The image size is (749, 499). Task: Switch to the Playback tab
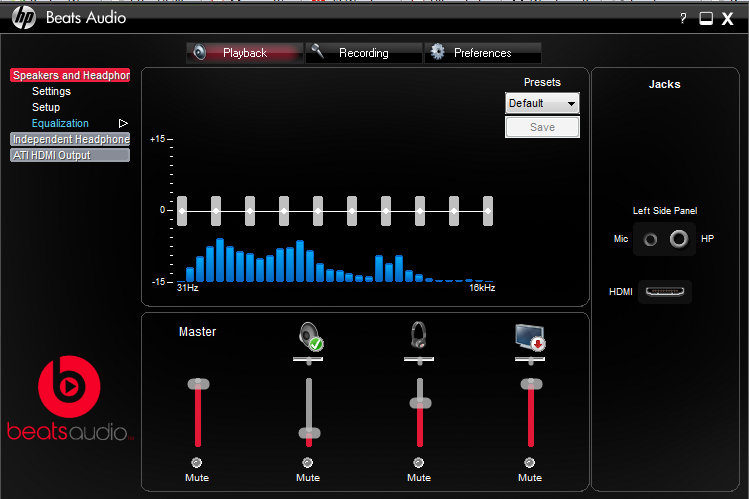[245, 53]
